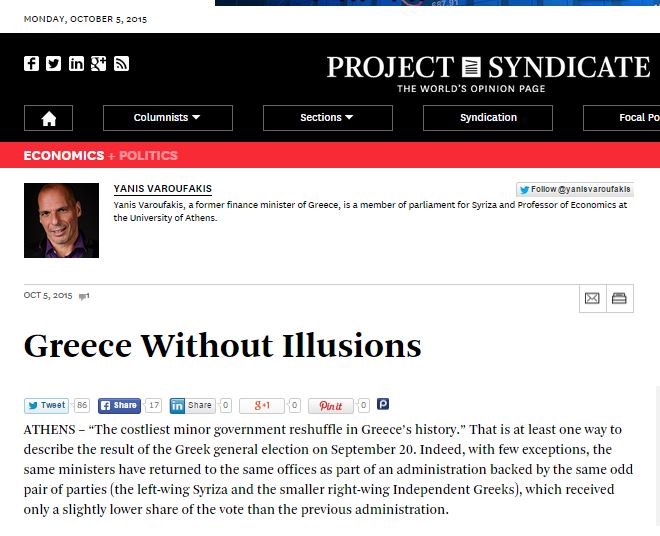
Task: Expand the Sections dropdown menu
Action: tap(327, 118)
